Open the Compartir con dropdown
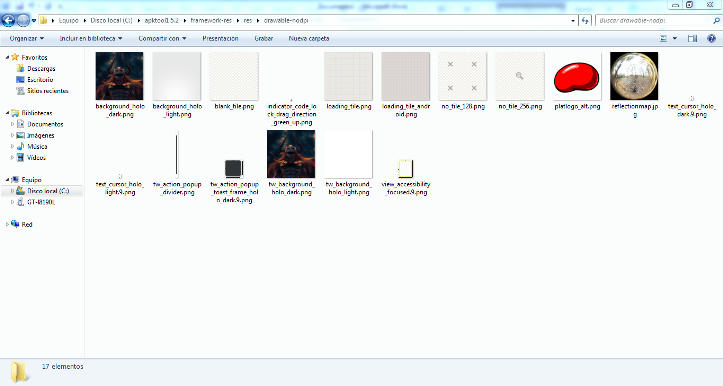The image size is (723, 386). coord(162,39)
